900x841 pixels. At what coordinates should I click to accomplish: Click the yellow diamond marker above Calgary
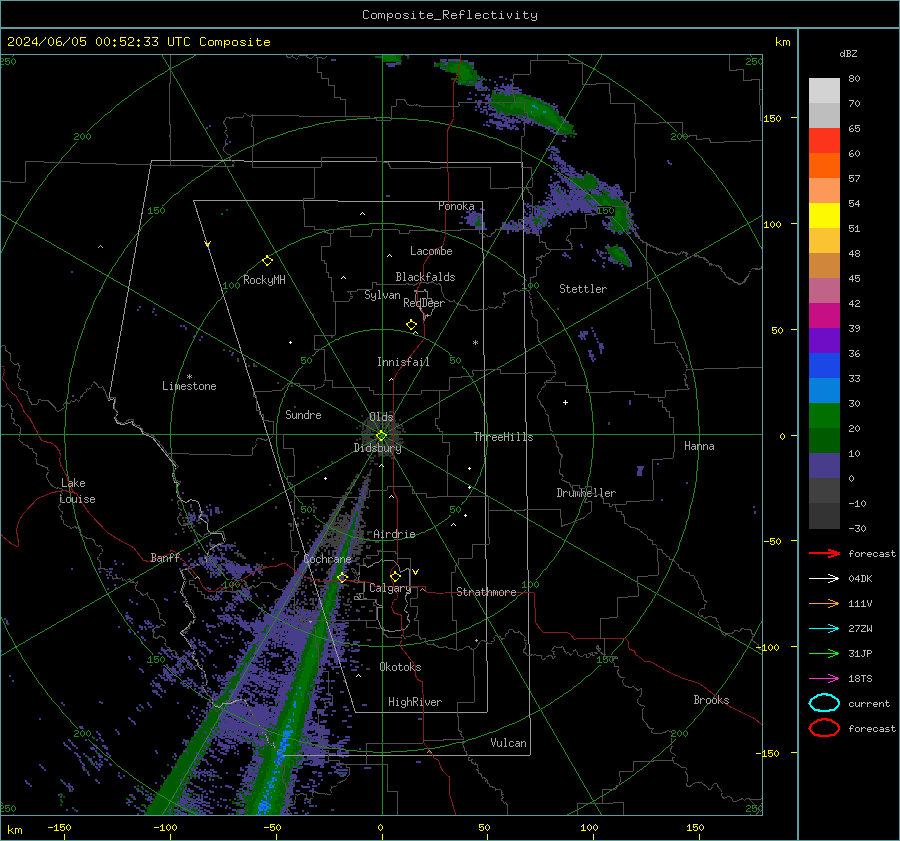point(395,576)
